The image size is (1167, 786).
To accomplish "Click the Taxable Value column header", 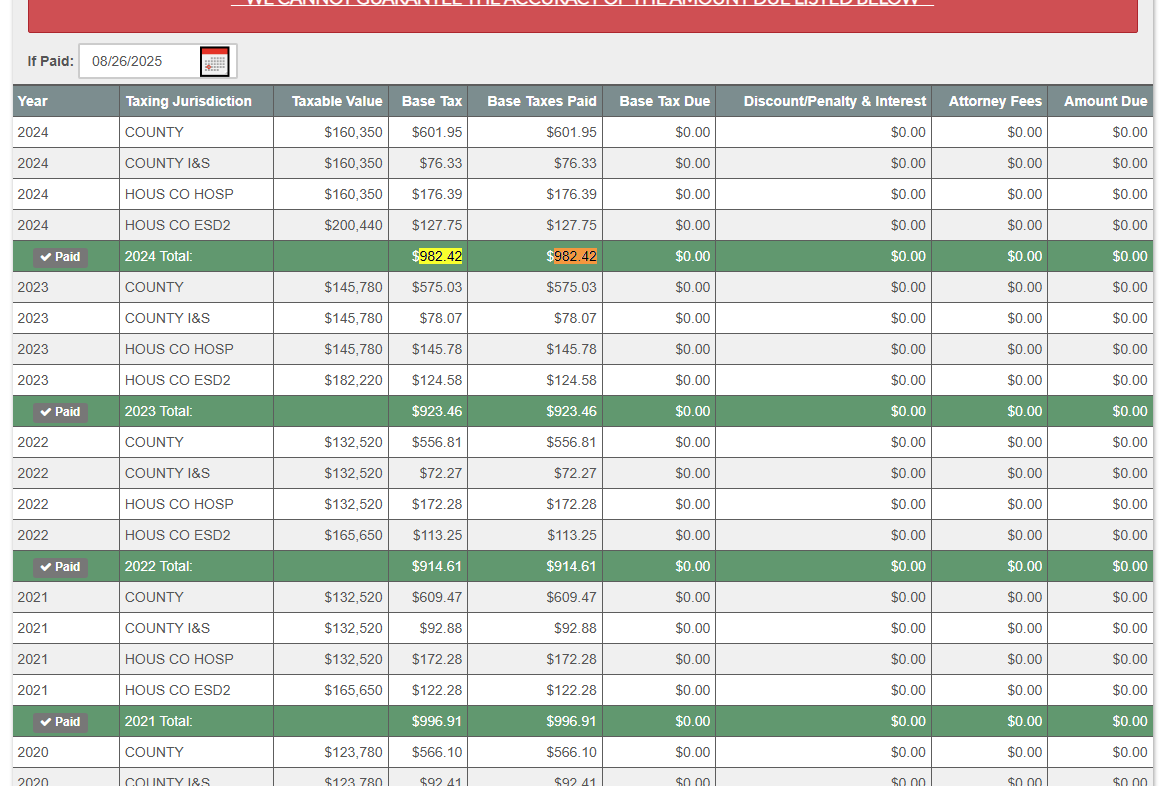I will (x=337, y=101).
